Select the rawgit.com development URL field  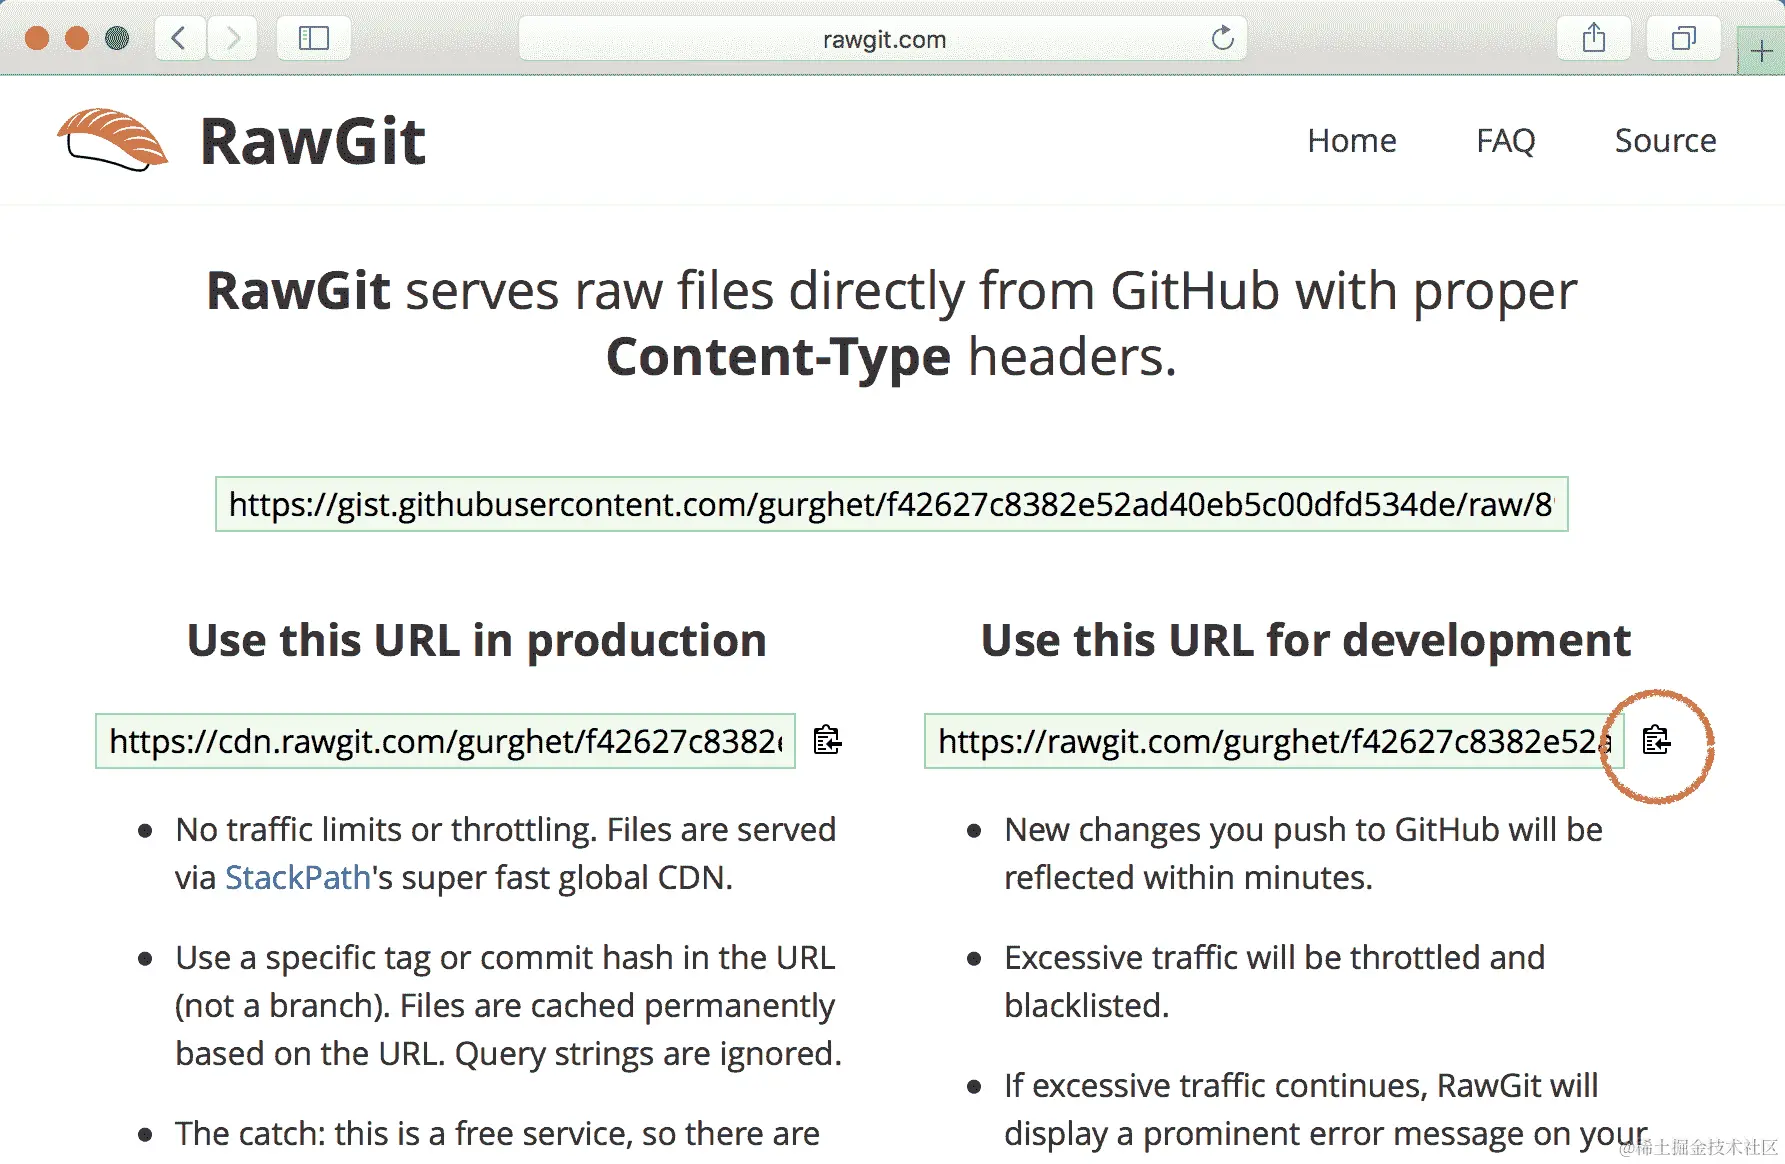pos(1274,741)
